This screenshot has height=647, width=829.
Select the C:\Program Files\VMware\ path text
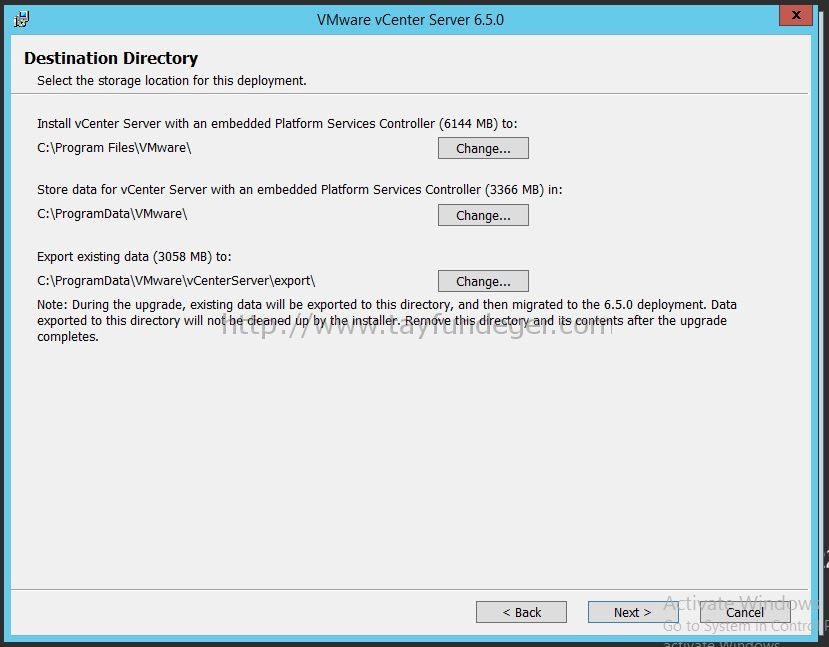114,148
